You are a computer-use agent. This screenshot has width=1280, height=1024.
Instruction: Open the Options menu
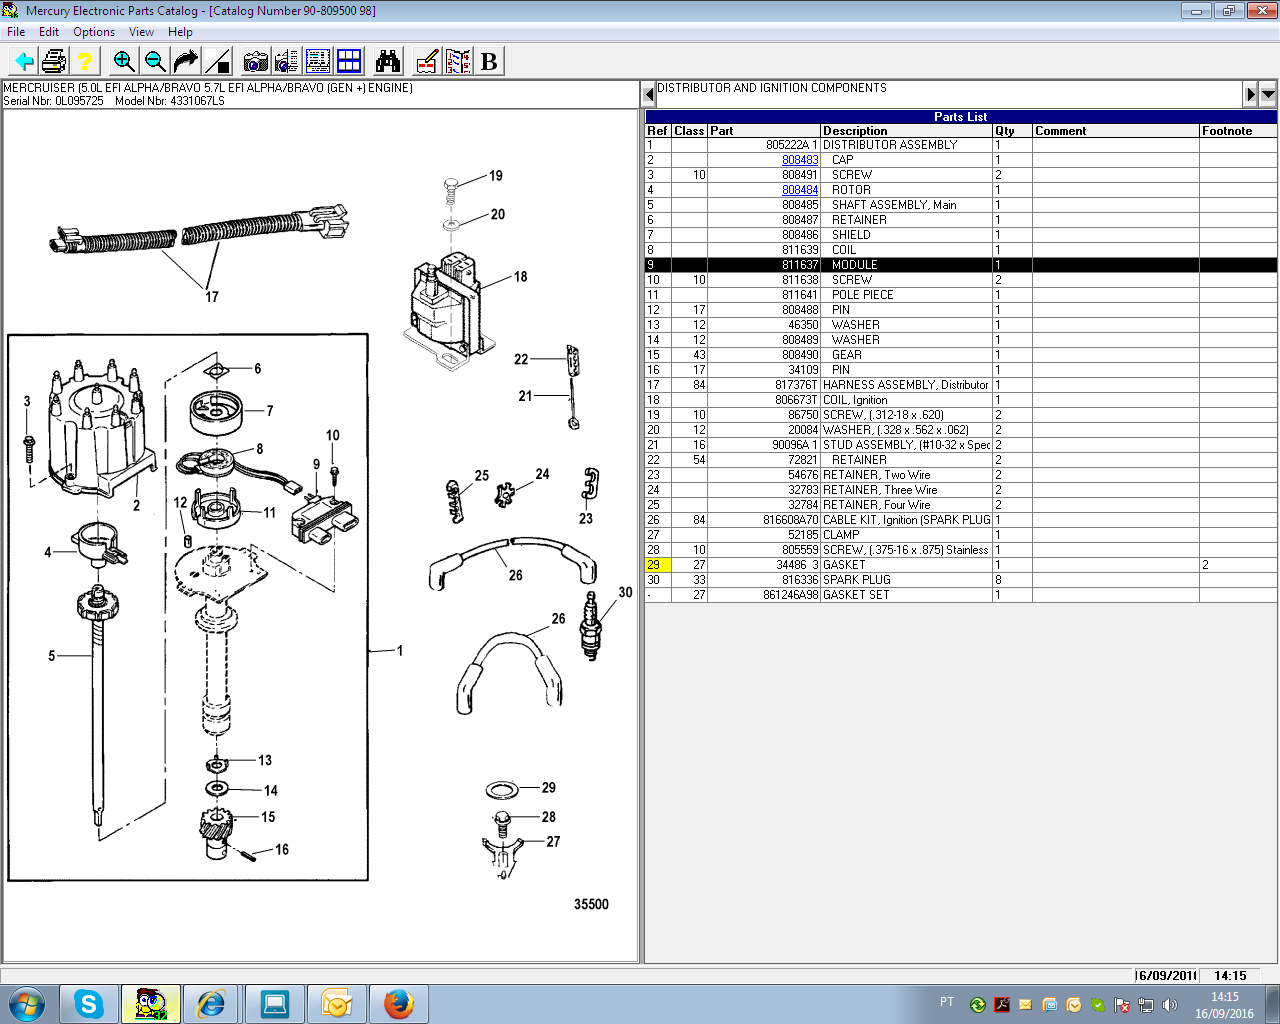point(94,32)
